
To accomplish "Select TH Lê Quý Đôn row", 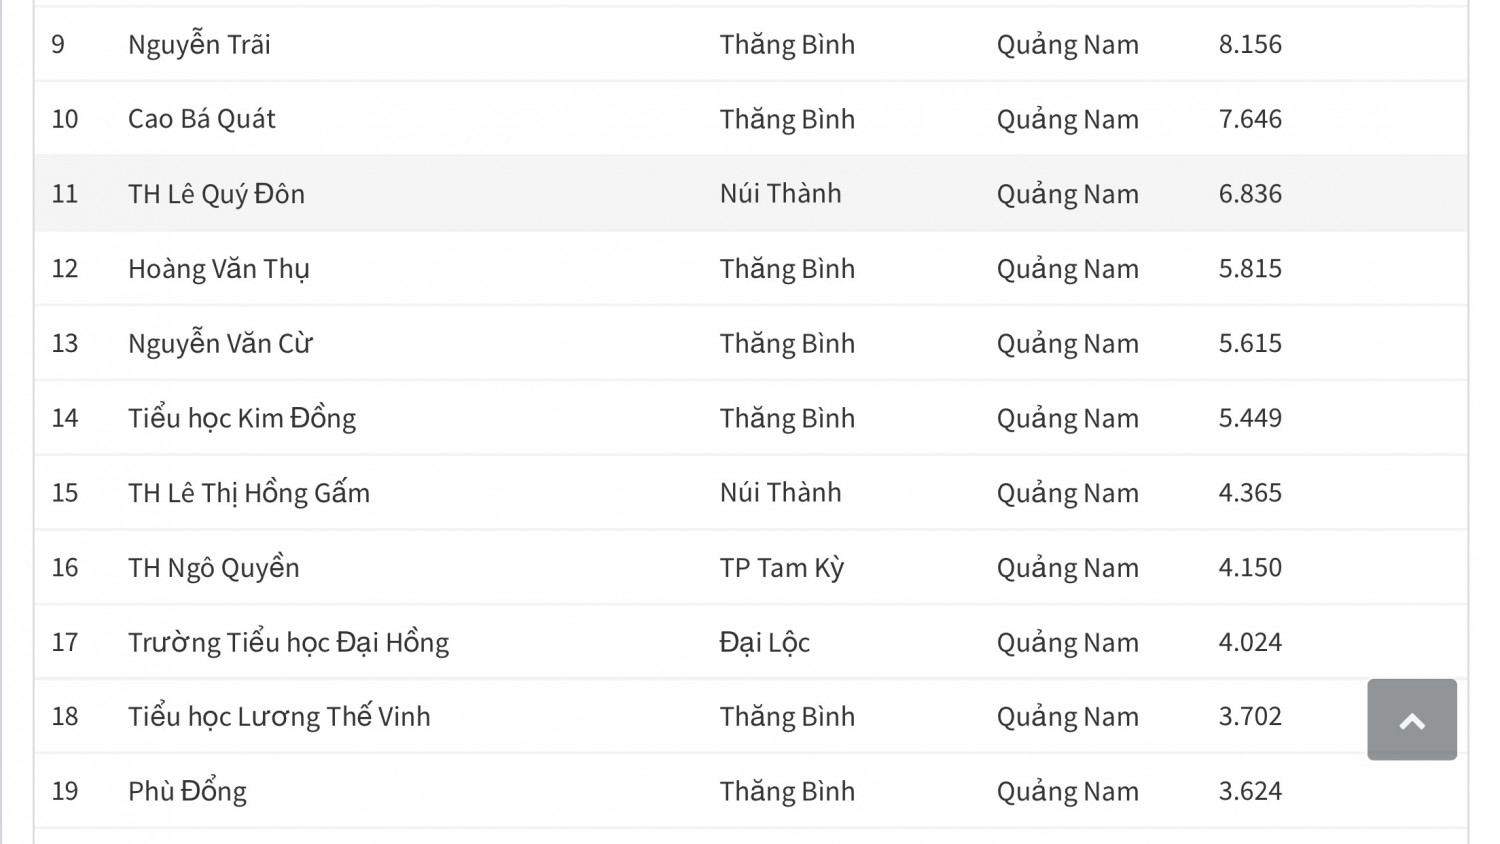I will tap(216, 194).
